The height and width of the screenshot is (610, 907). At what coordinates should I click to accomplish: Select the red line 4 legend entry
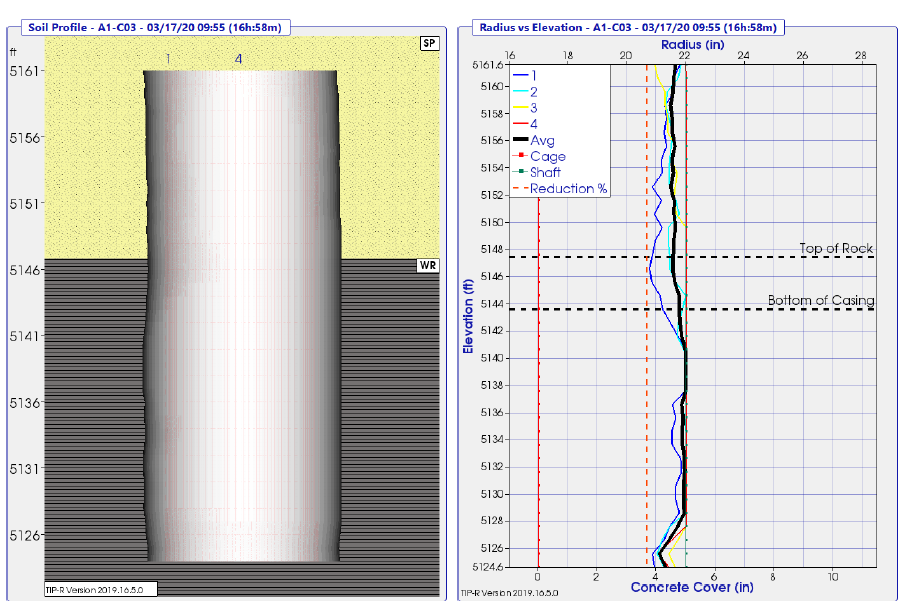tap(534, 124)
